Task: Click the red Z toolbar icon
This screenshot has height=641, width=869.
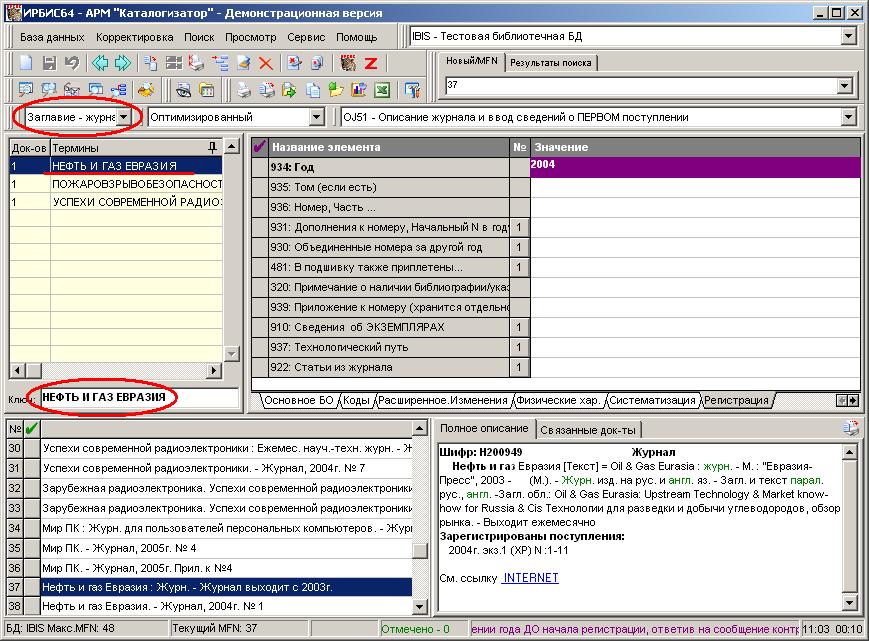Action: [x=371, y=63]
